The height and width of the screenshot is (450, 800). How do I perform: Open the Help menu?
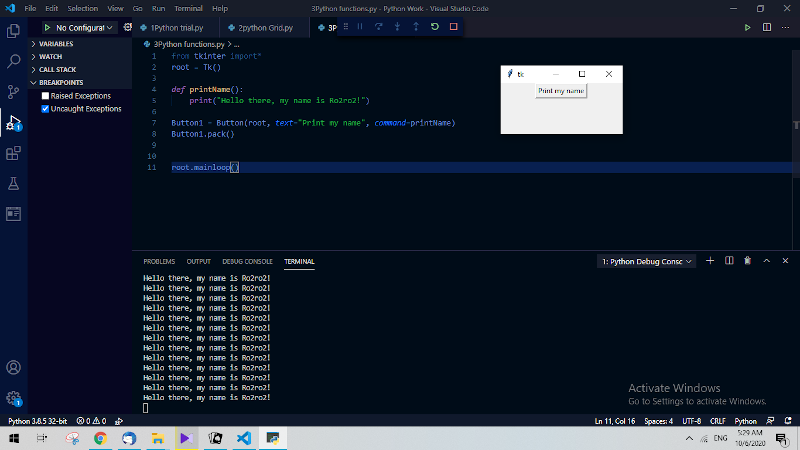pyautogui.click(x=220, y=9)
